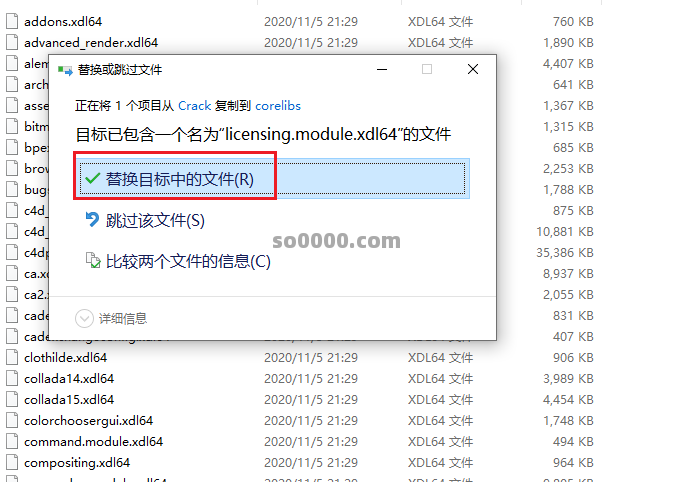Click the green checkmark replace icon
Image resolution: width=674 pixels, height=482 pixels.
92,178
